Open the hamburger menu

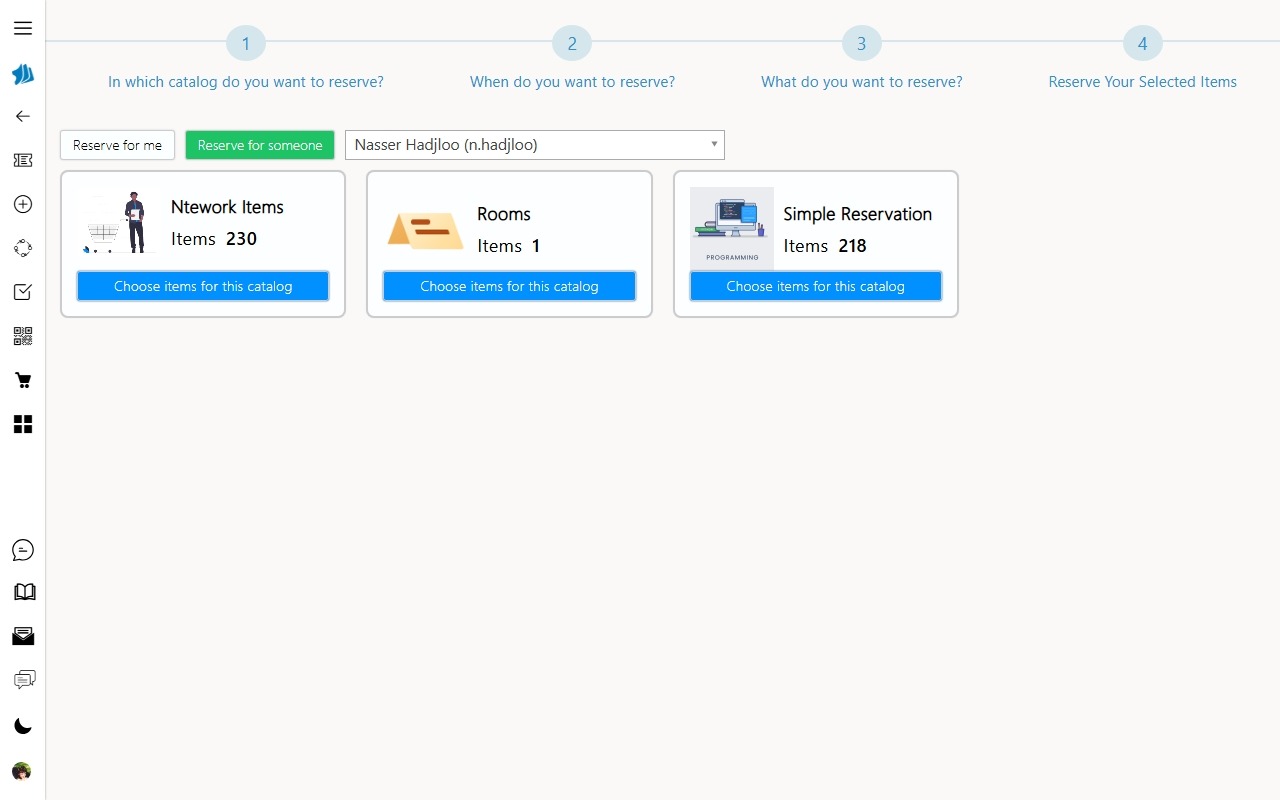click(x=23, y=28)
